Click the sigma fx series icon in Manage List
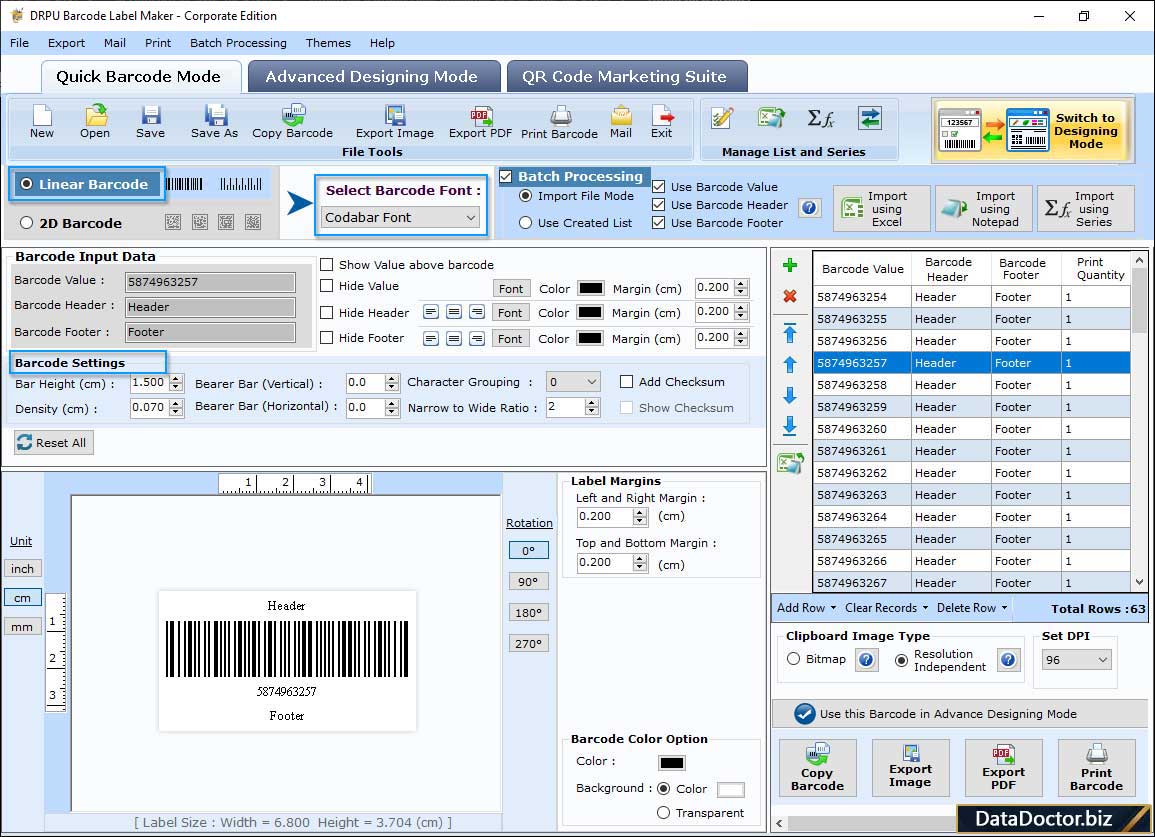Screen dimensions: 1155x837 tap(821, 118)
